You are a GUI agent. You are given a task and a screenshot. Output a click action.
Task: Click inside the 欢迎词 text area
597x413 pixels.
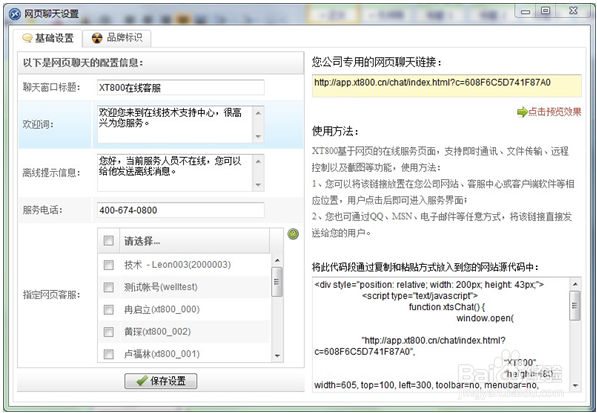pos(175,124)
